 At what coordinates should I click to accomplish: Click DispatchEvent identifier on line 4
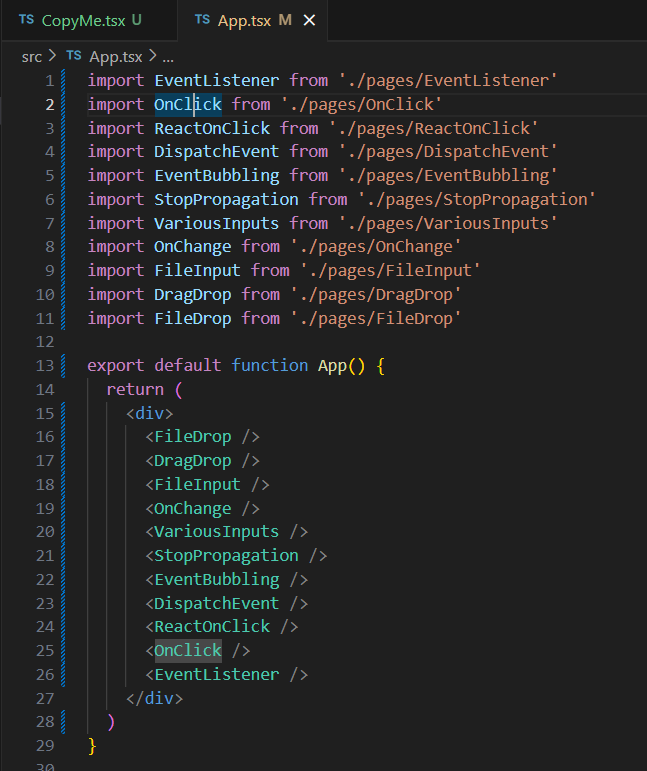click(216, 151)
